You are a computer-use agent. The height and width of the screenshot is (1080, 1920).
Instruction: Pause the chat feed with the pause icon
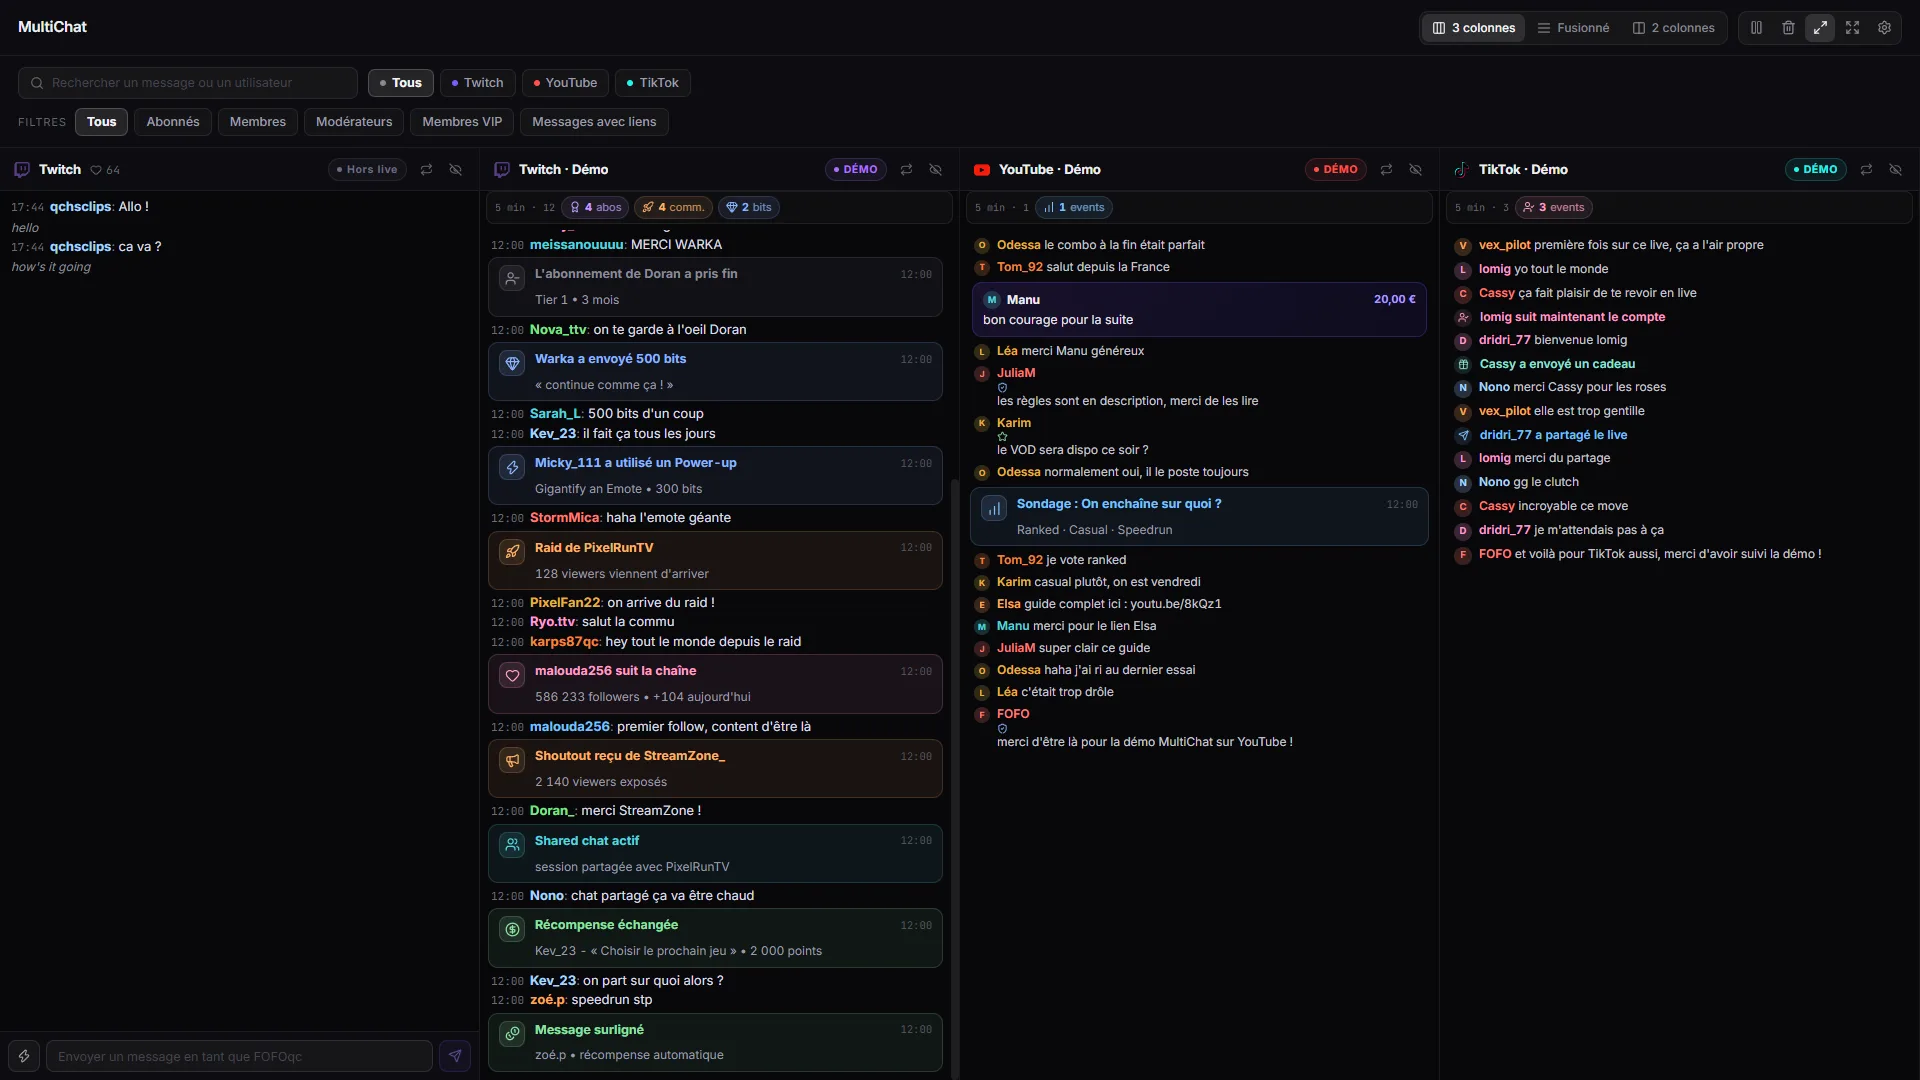point(1756,28)
